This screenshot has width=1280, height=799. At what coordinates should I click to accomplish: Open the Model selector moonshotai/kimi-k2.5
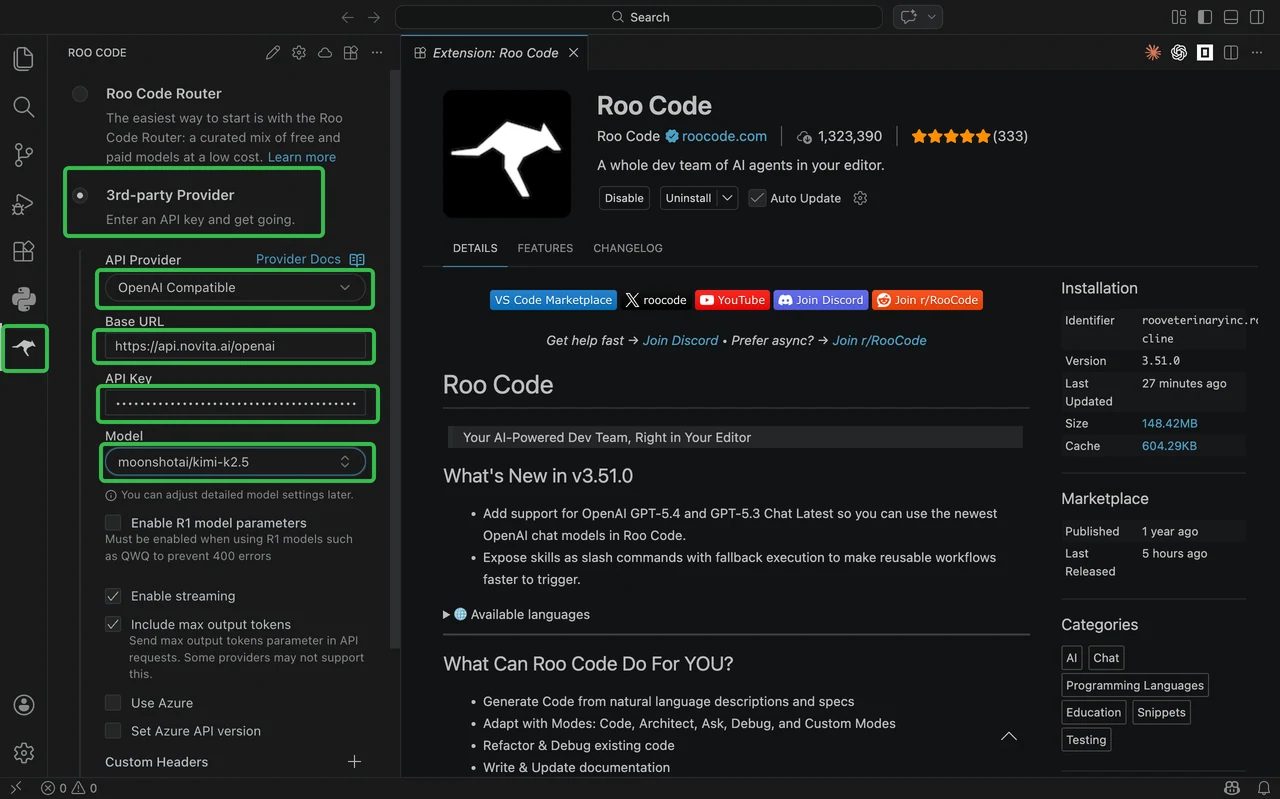click(x=235, y=462)
